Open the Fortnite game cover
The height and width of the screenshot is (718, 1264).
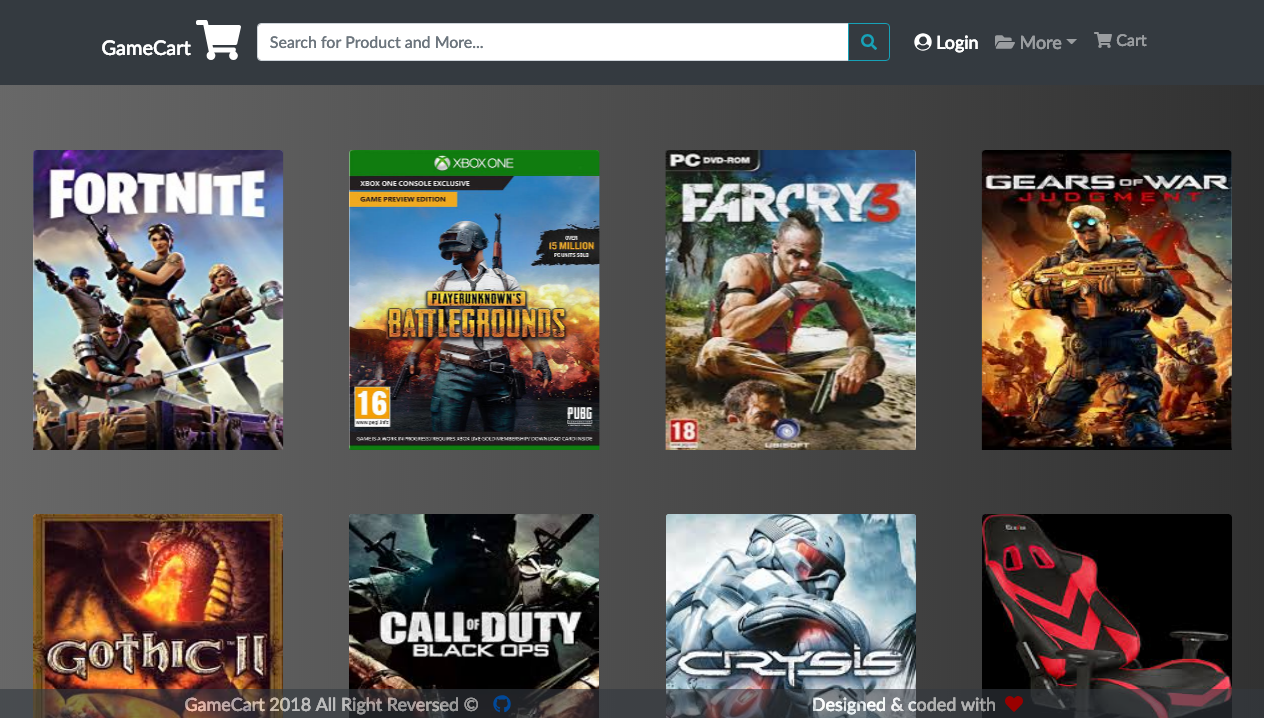[158, 299]
